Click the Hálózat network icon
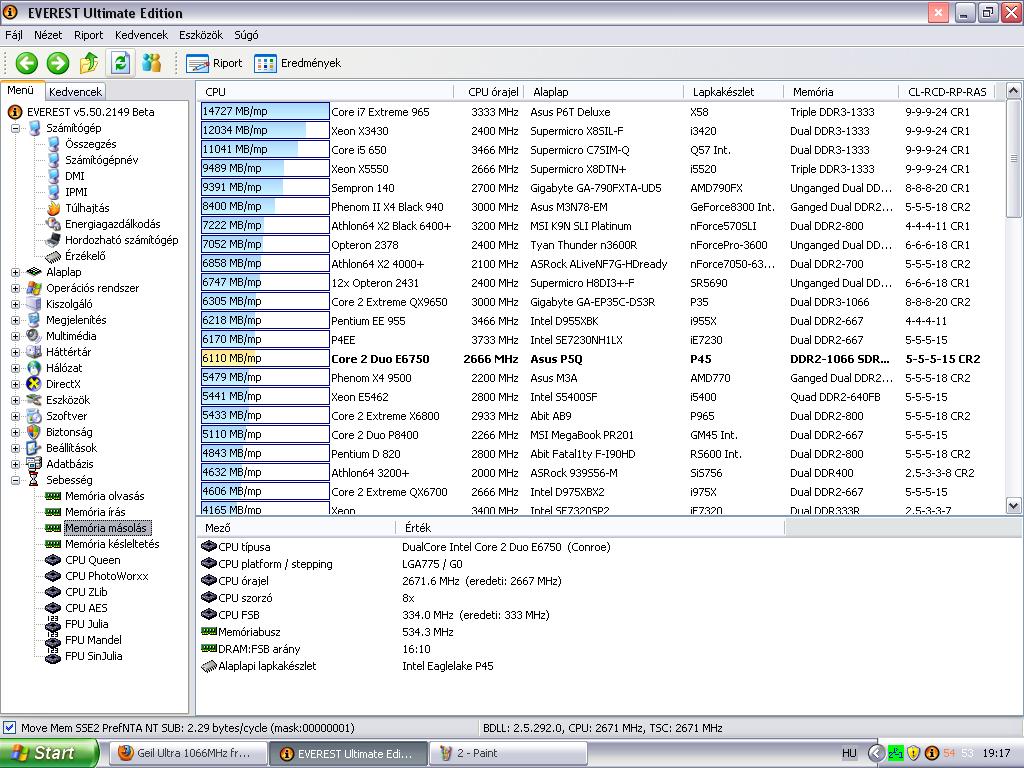1024x768 pixels. click(x=34, y=368)
